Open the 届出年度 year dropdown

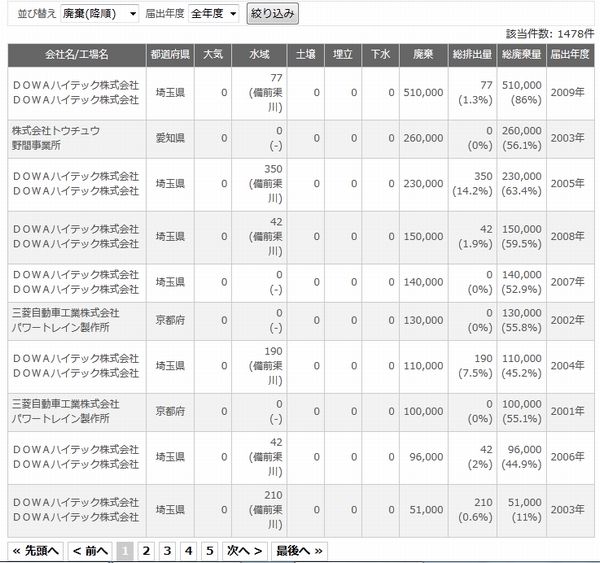point(214,14)
